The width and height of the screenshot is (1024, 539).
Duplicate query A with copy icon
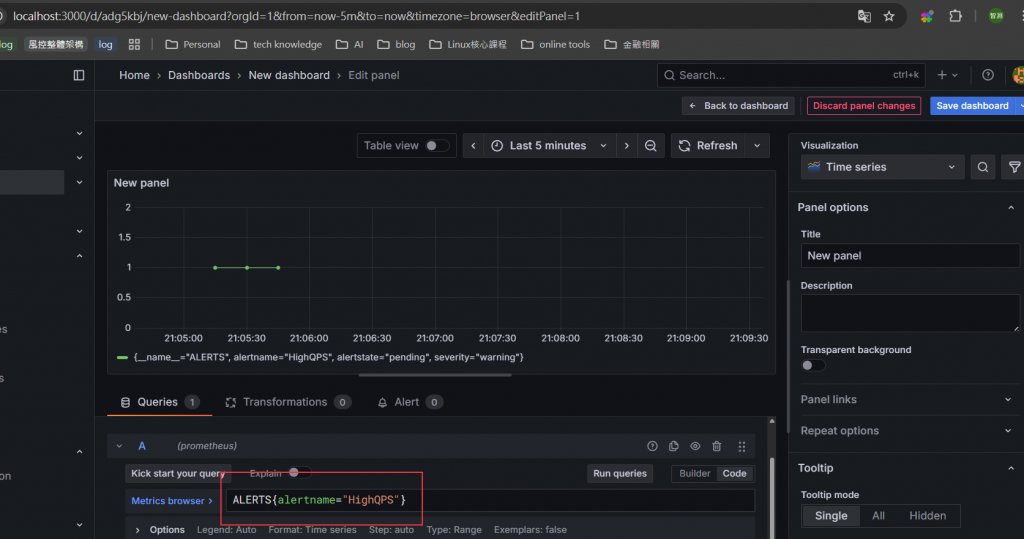tap(673, 446)
